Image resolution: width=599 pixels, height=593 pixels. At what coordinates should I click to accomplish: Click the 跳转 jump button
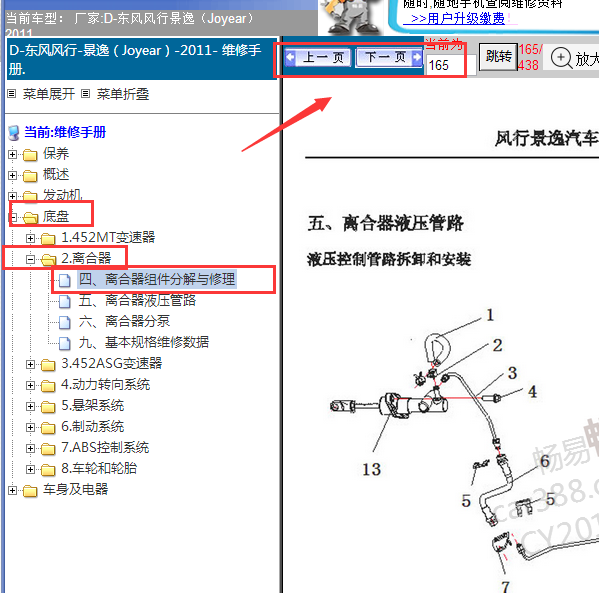point(498,57)
